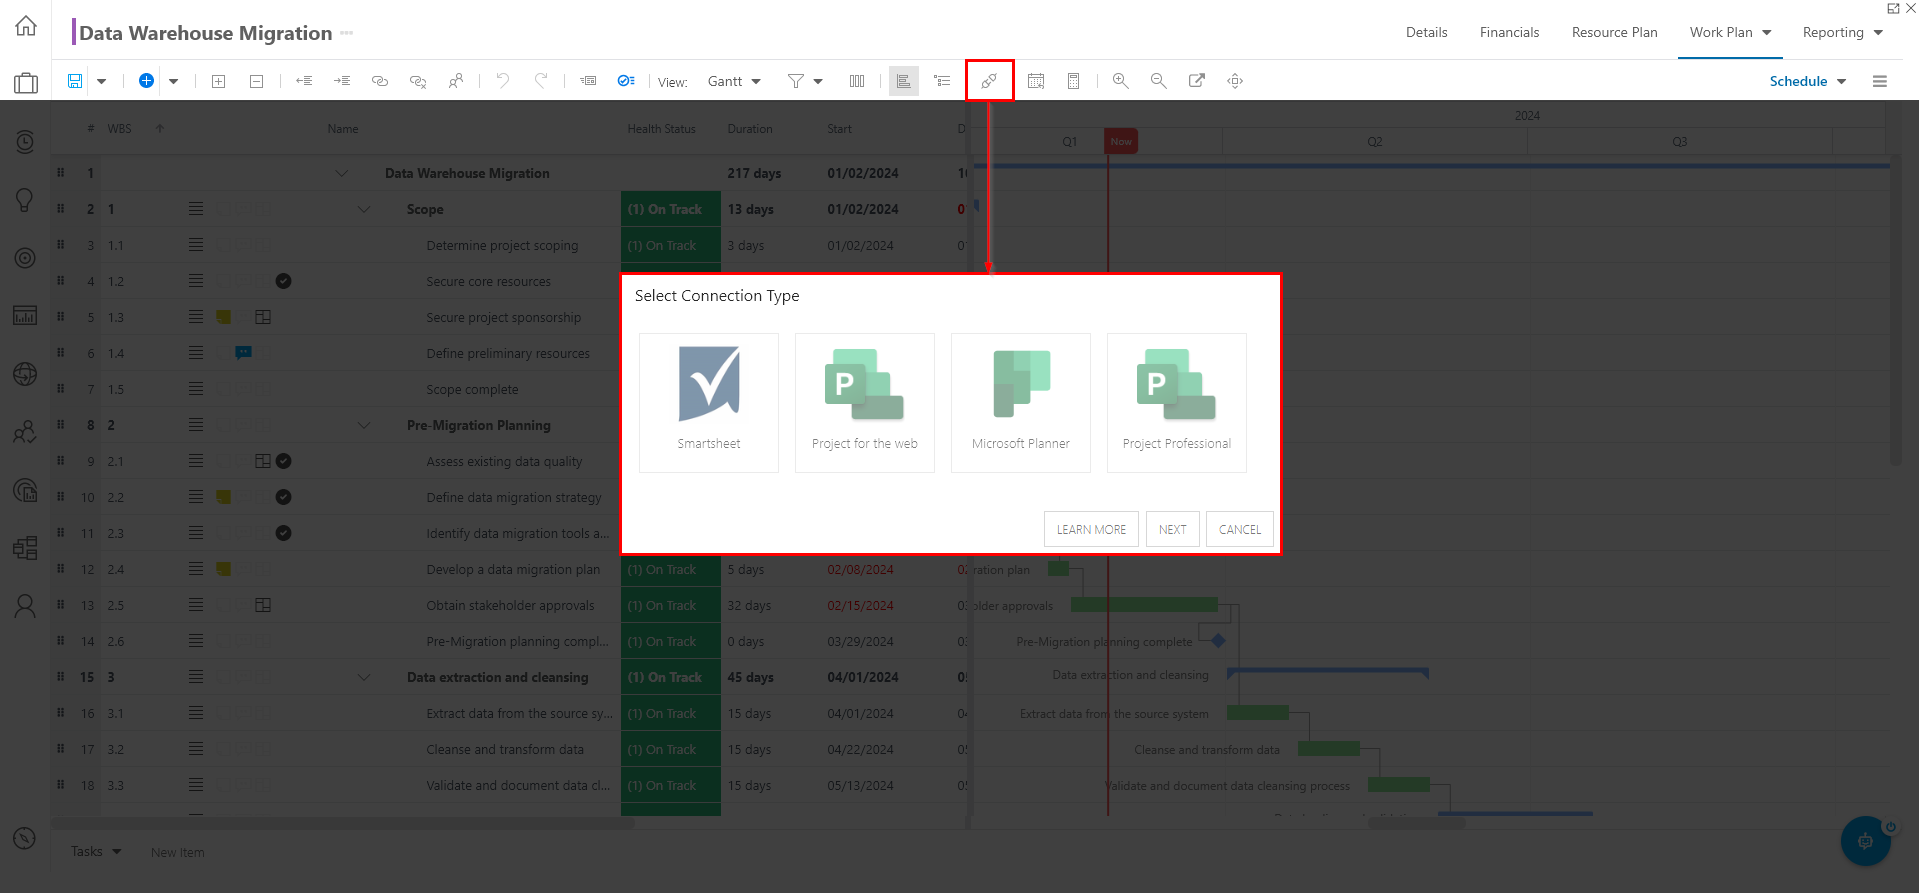Image resolution: width=1920 pixels, height=893 pixels.
Task: Click the people resources icon in sidebar
Action: point(25,432)
